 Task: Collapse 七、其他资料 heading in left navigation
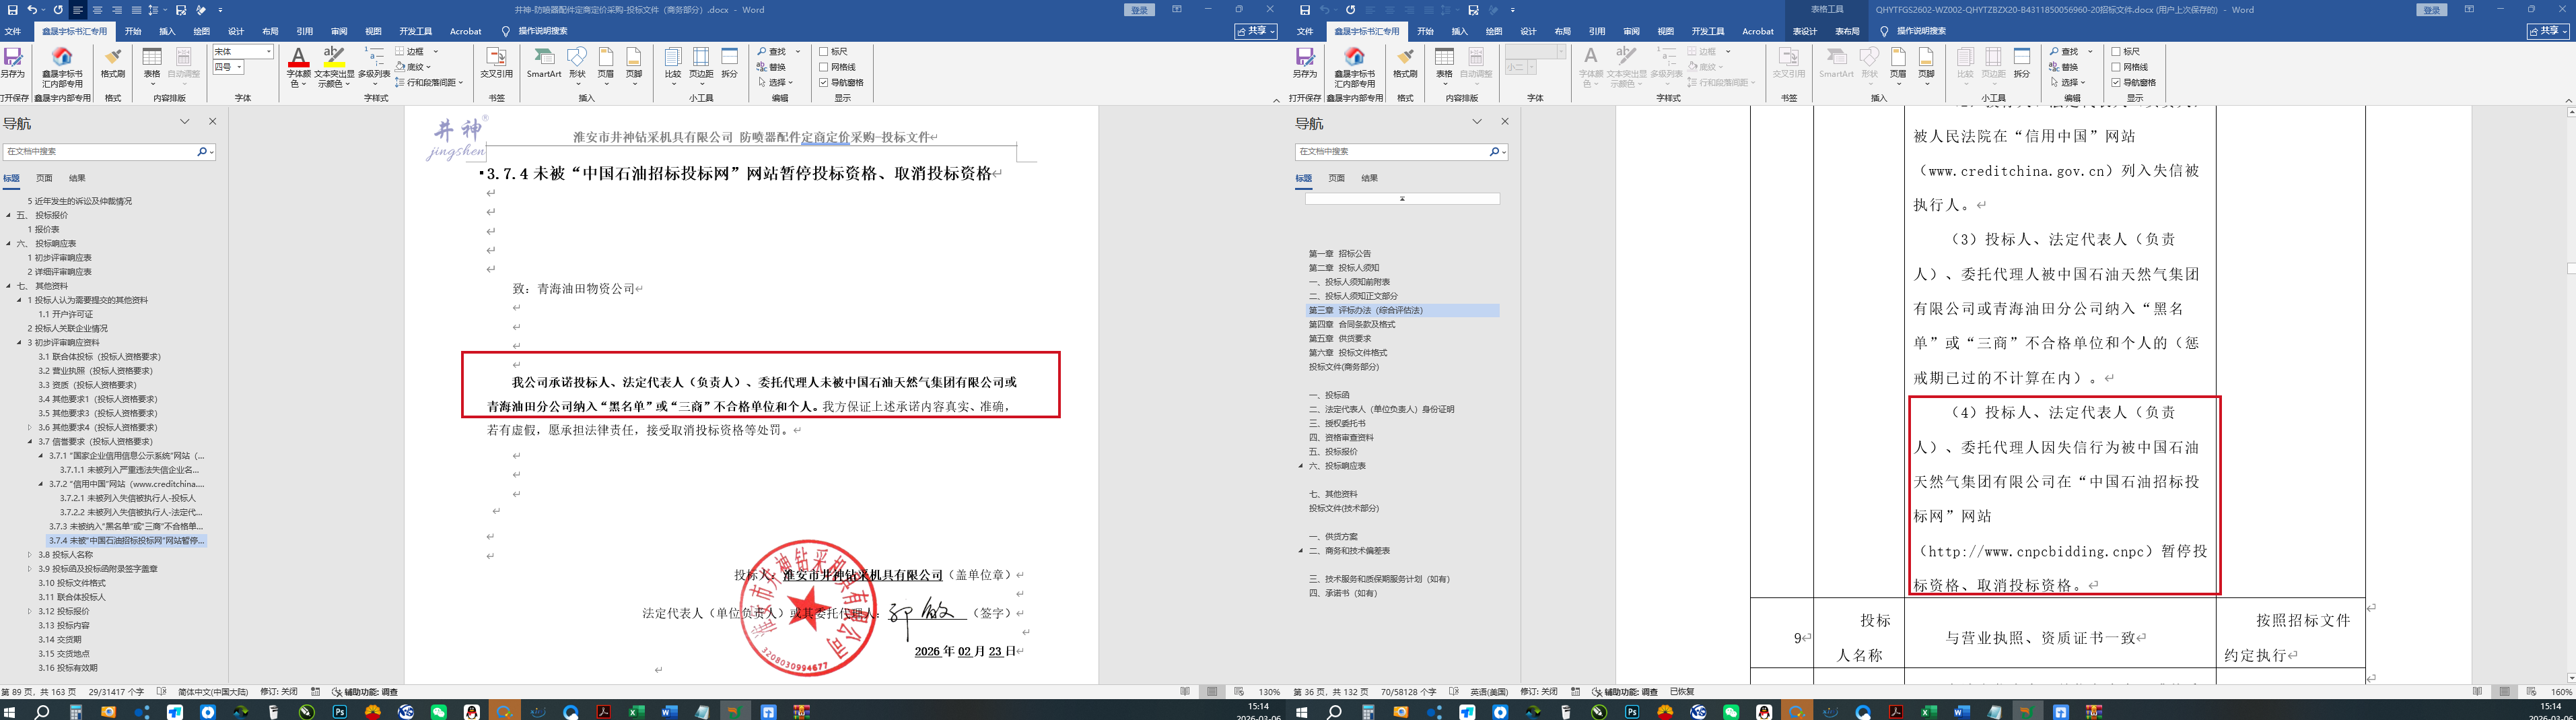[x=8, y=286]
